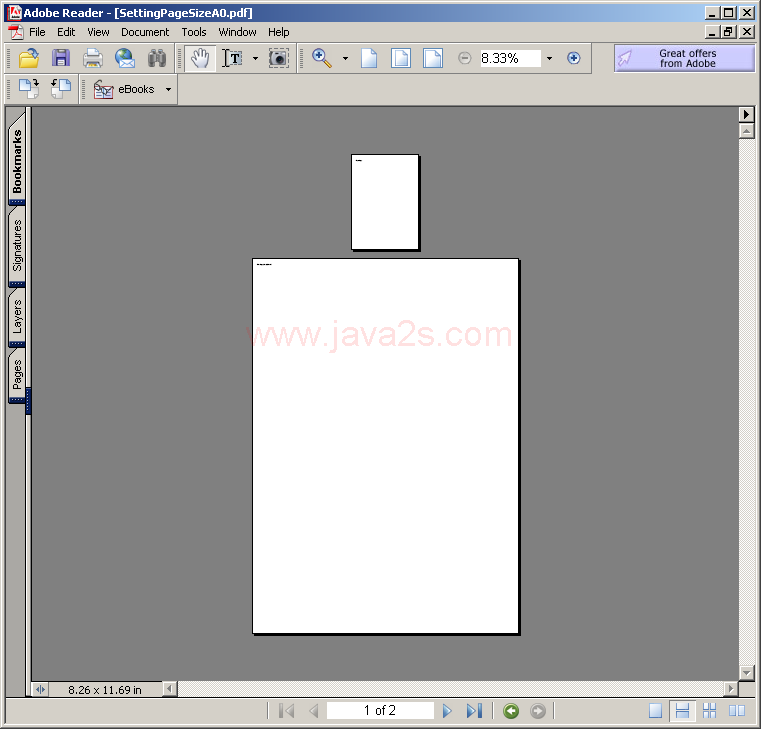
Task: Open the Help menu
Action: click(x=279, y=32)
